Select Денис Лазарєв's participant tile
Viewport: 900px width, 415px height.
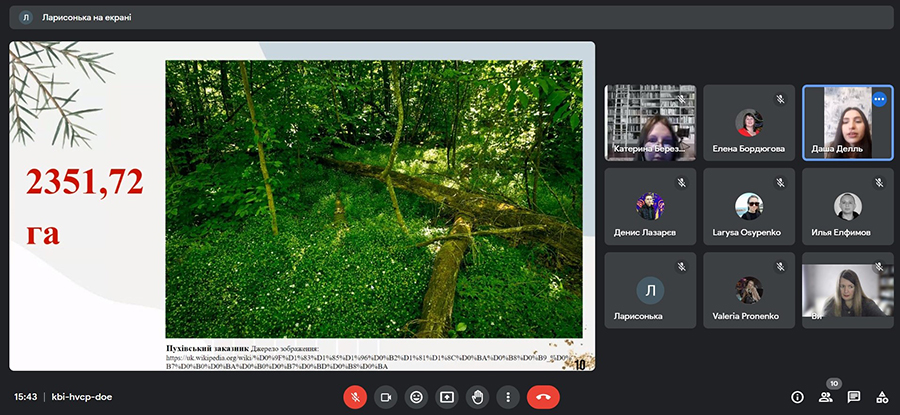tap(650, 206)
